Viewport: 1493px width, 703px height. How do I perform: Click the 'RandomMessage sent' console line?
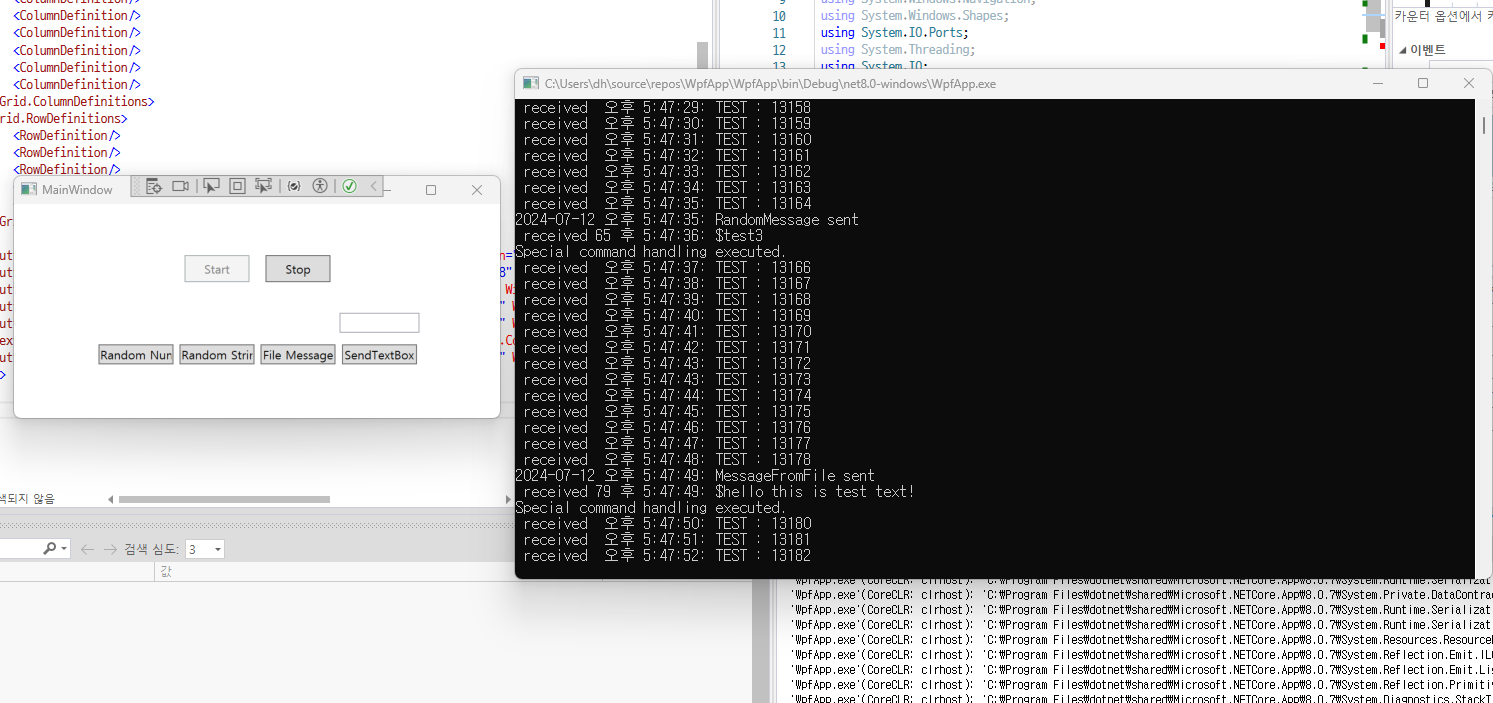point(687,220)
